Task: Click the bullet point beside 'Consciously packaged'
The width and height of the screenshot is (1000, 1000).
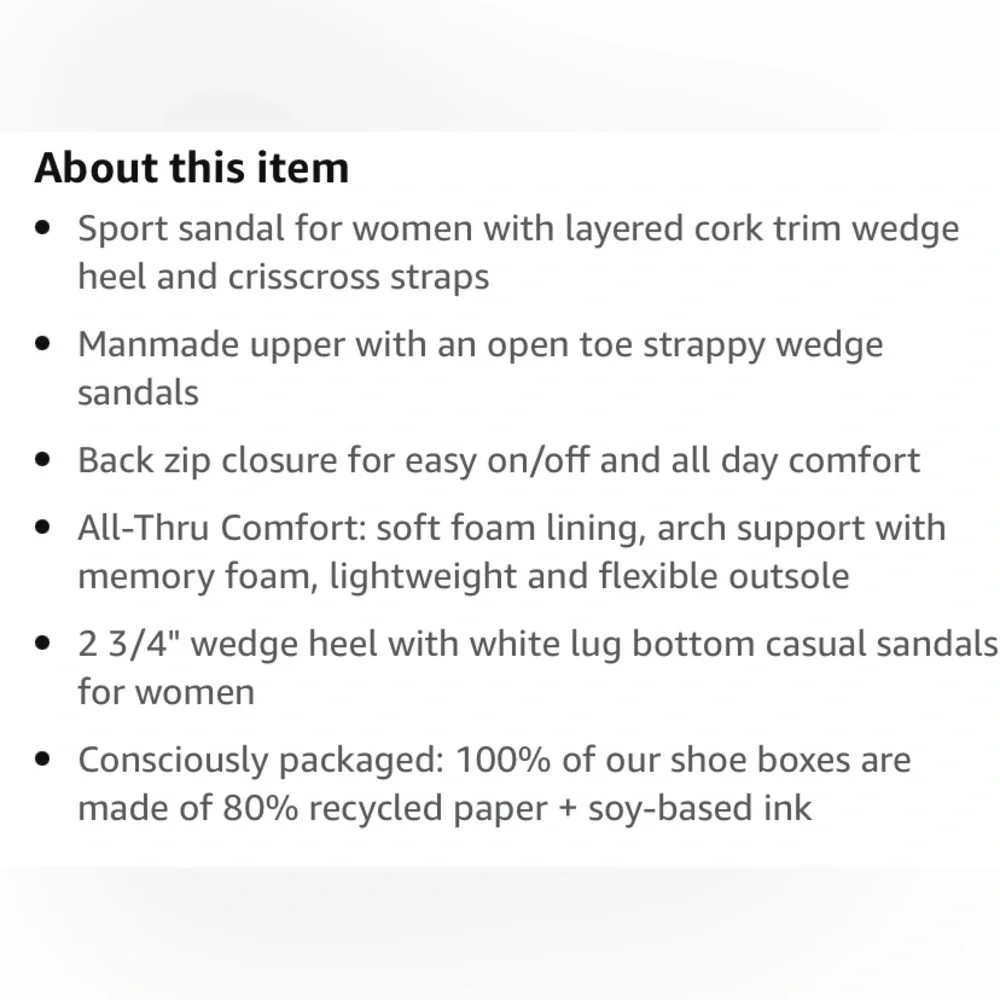Action: pos(43,759)
